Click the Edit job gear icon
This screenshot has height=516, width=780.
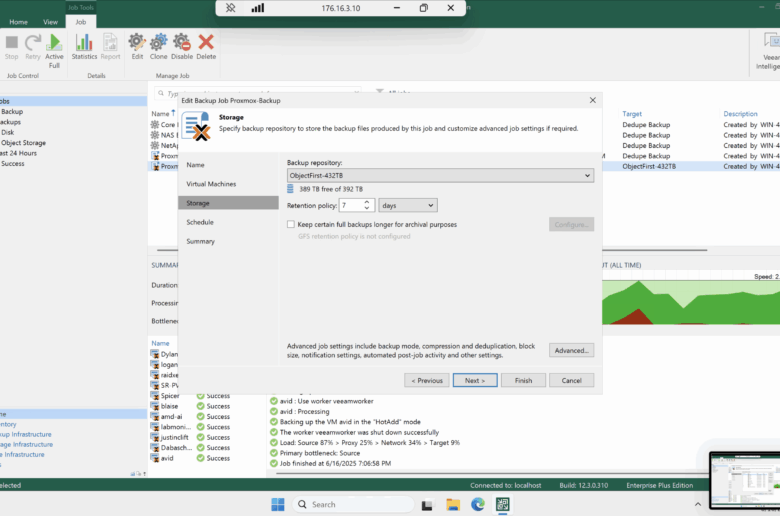pyautogui.click(x=137, y=43)
